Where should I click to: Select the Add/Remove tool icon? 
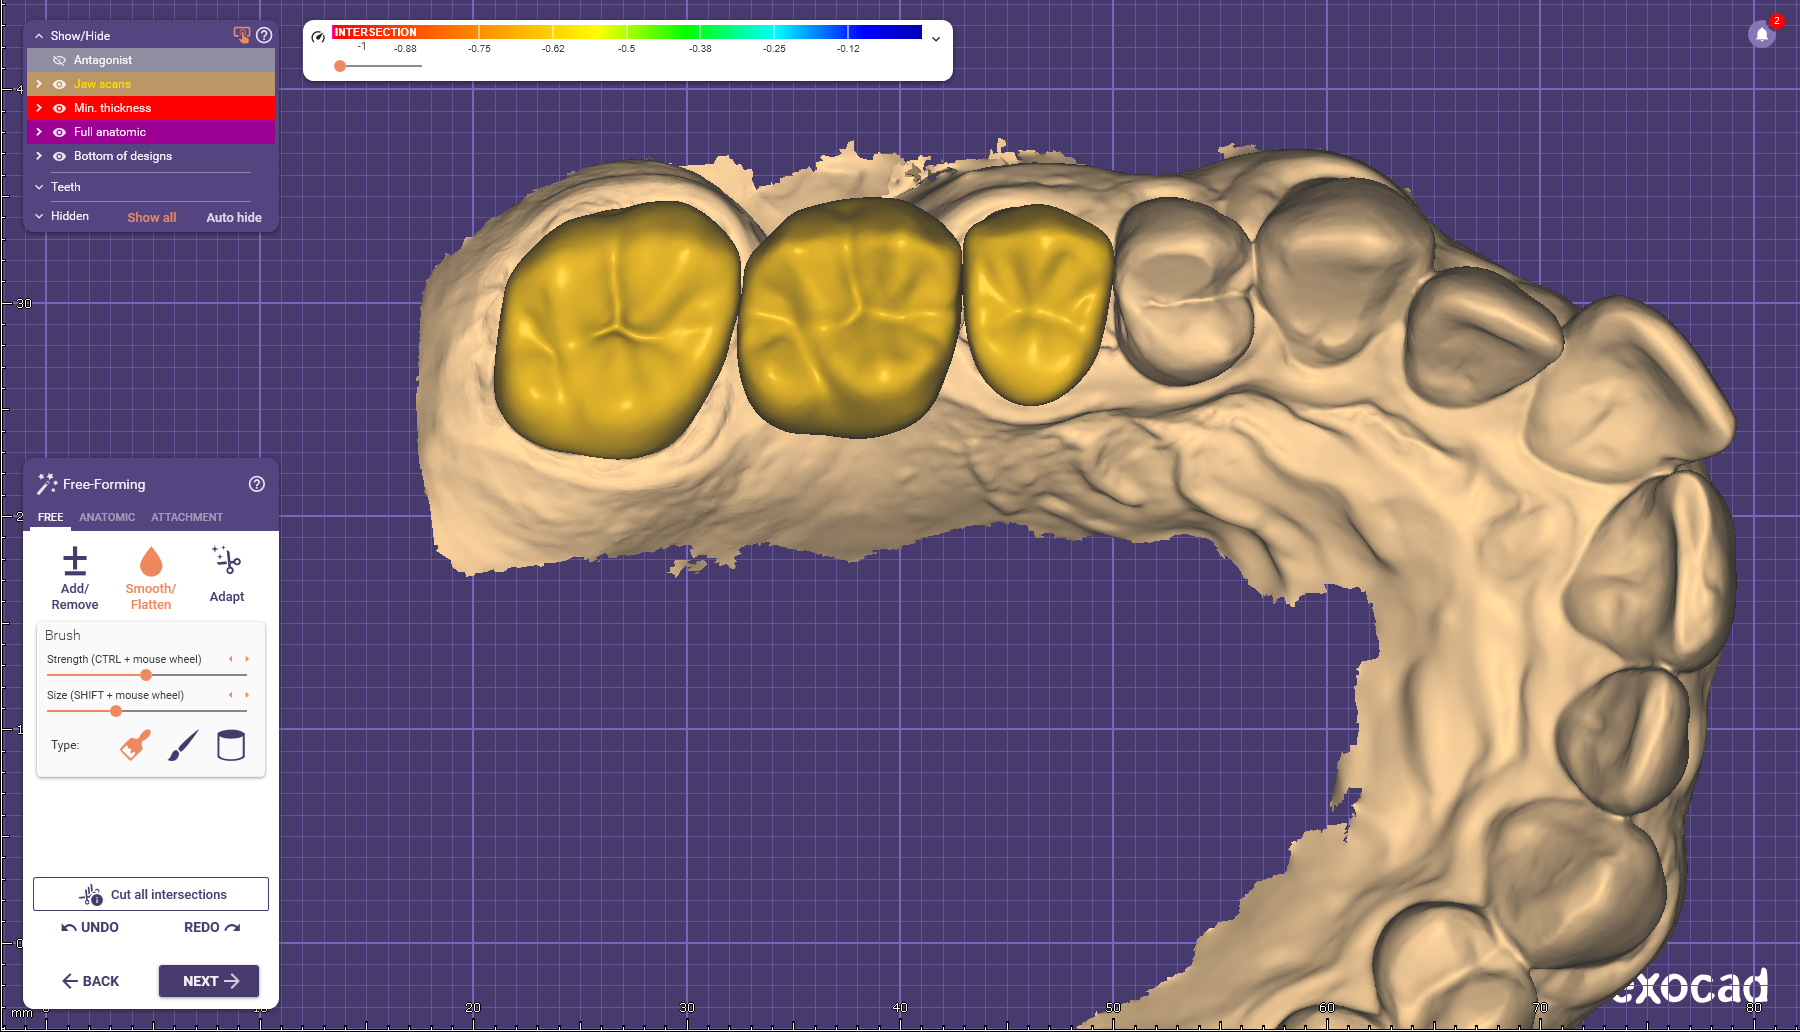click(x=75, y=561)
